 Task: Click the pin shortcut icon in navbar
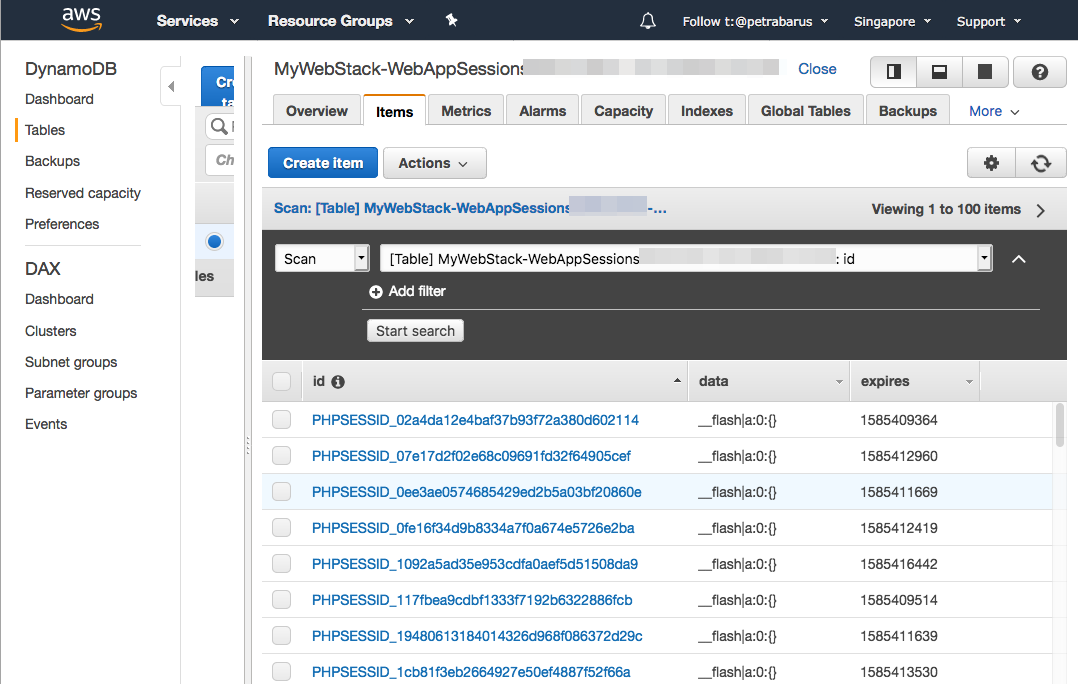click(x=452, y=21)
